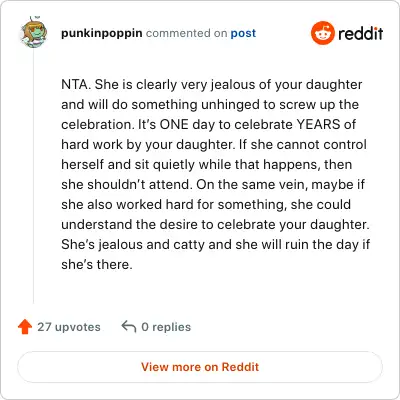400x400 pixels.
Task: Click the Reddit Snoo logo icon
Action: [x=322, y=33]
